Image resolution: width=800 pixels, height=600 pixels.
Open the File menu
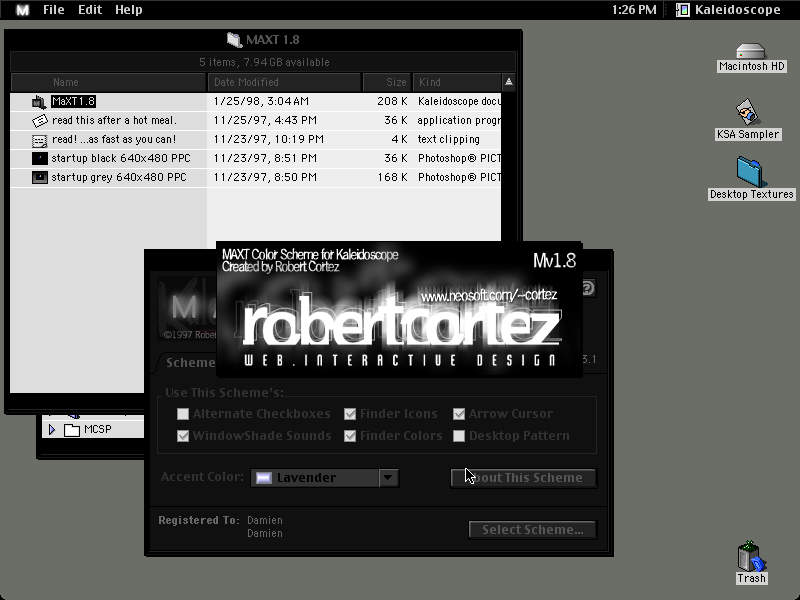[54, 10]
